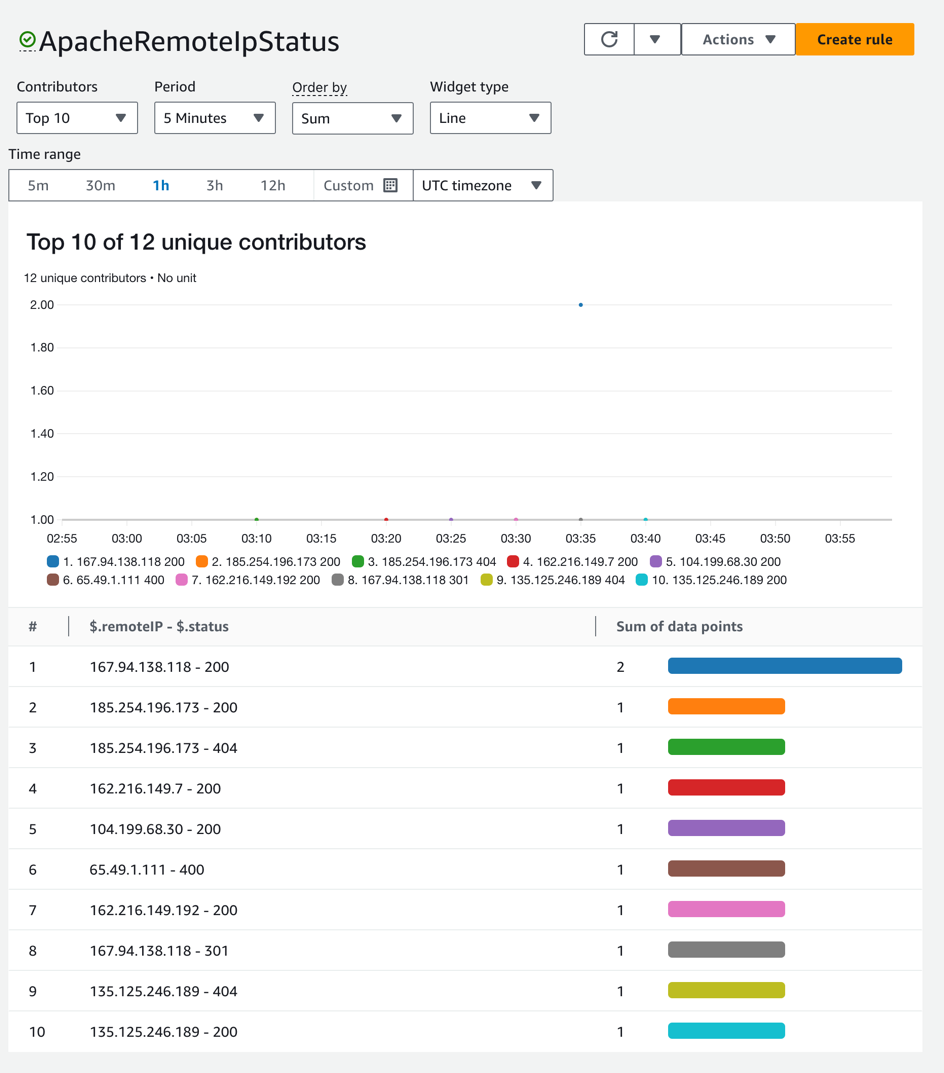Viewport: 944px width, 1073px height.
Task: Open the Contributors Top 10 dropdown
Action: (77, 118)
